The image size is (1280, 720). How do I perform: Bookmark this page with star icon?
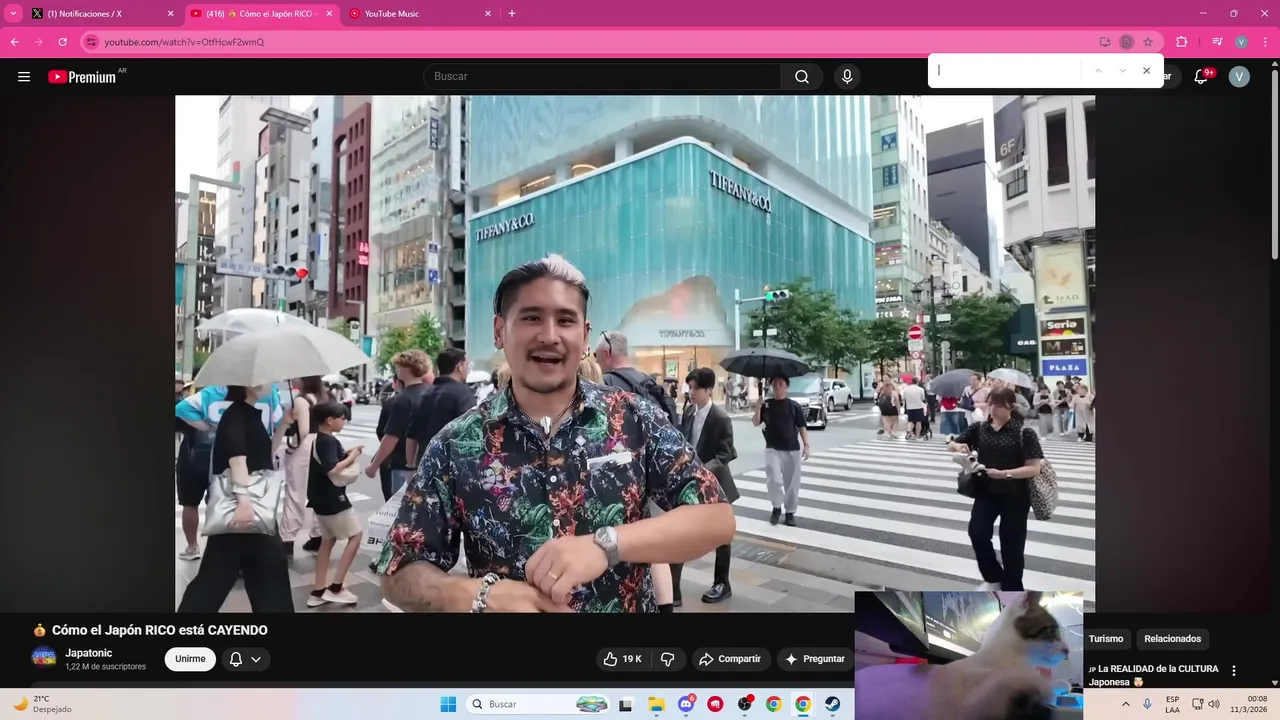tap(1148, 42)
